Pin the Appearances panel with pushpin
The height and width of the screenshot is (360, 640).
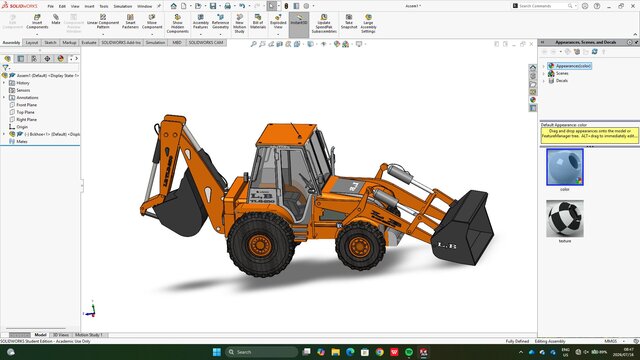pos(636,42)
